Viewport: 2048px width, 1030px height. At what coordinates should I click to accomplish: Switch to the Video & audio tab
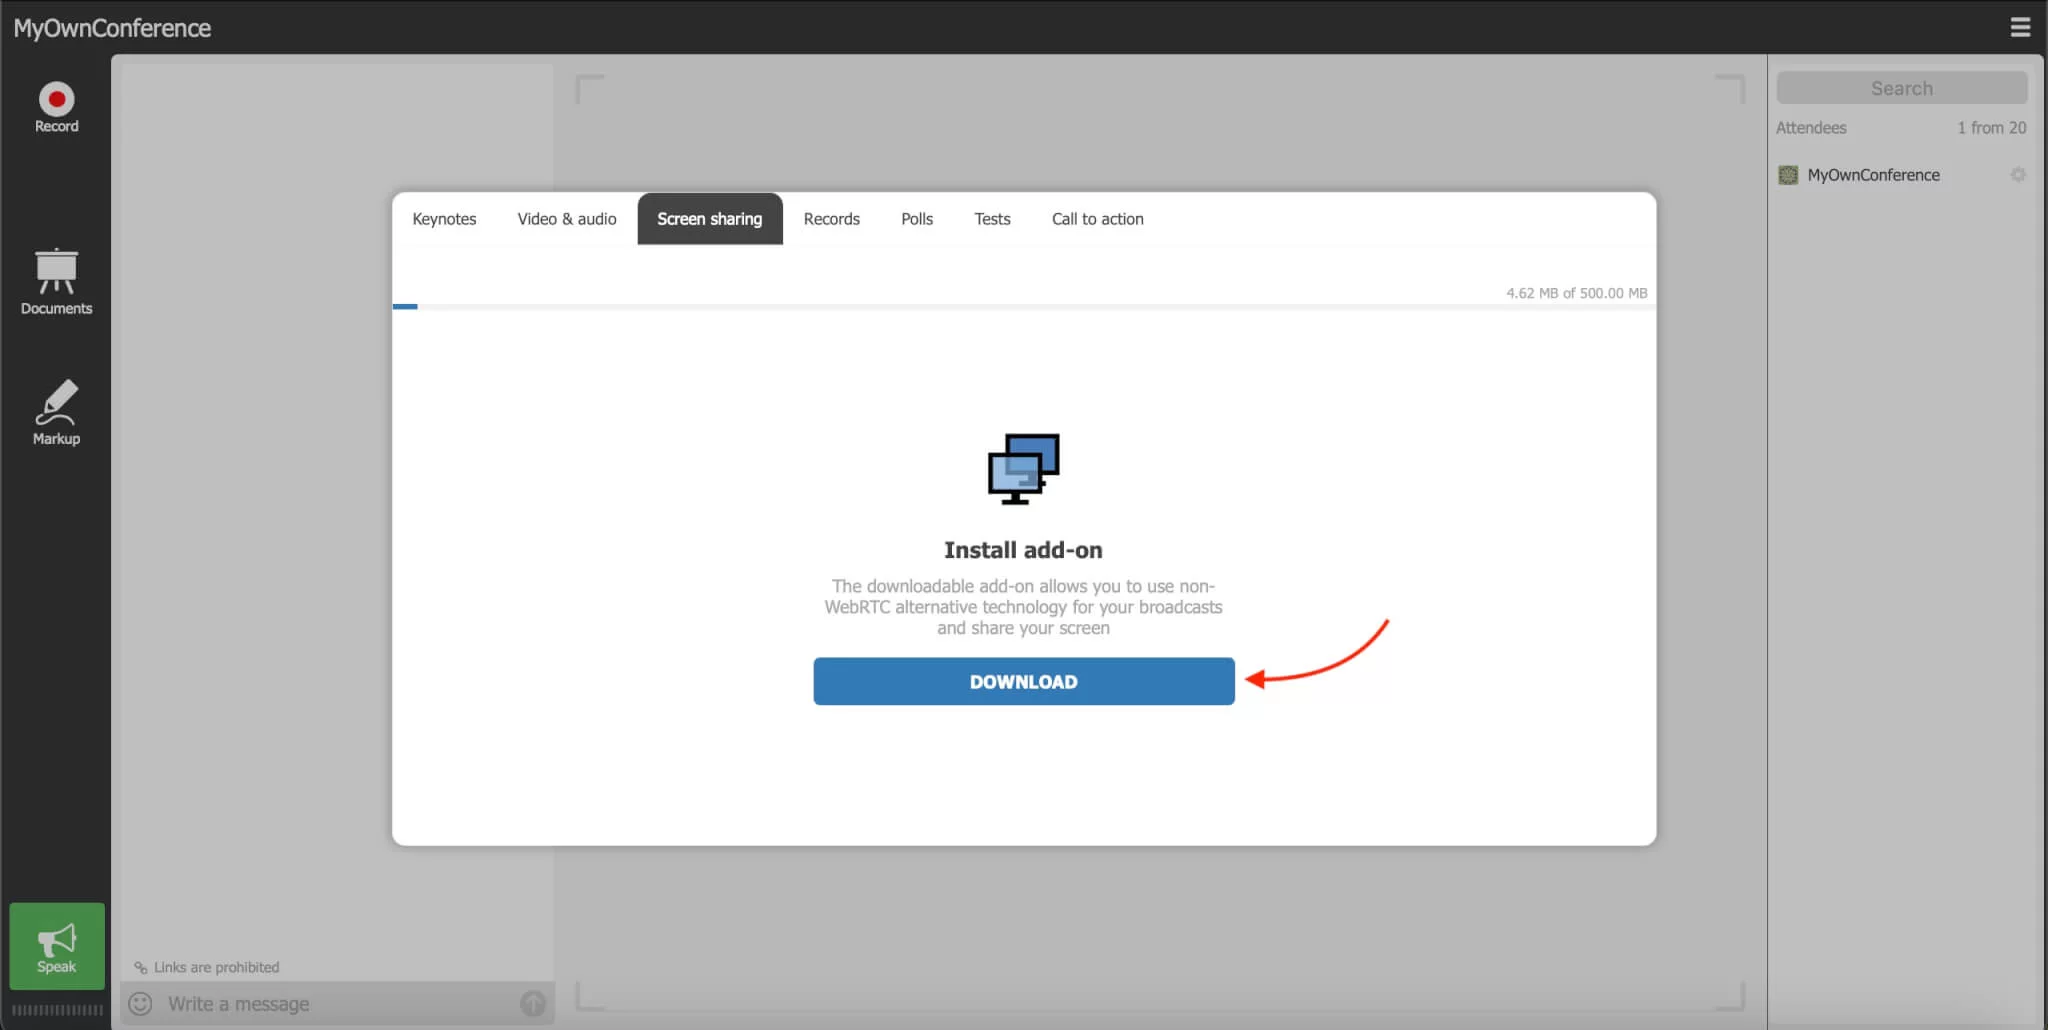[x=566, y=218]
